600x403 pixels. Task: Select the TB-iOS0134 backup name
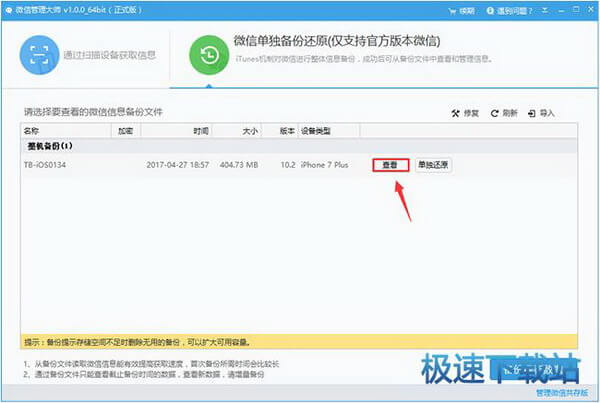click(x=45, y=165)
